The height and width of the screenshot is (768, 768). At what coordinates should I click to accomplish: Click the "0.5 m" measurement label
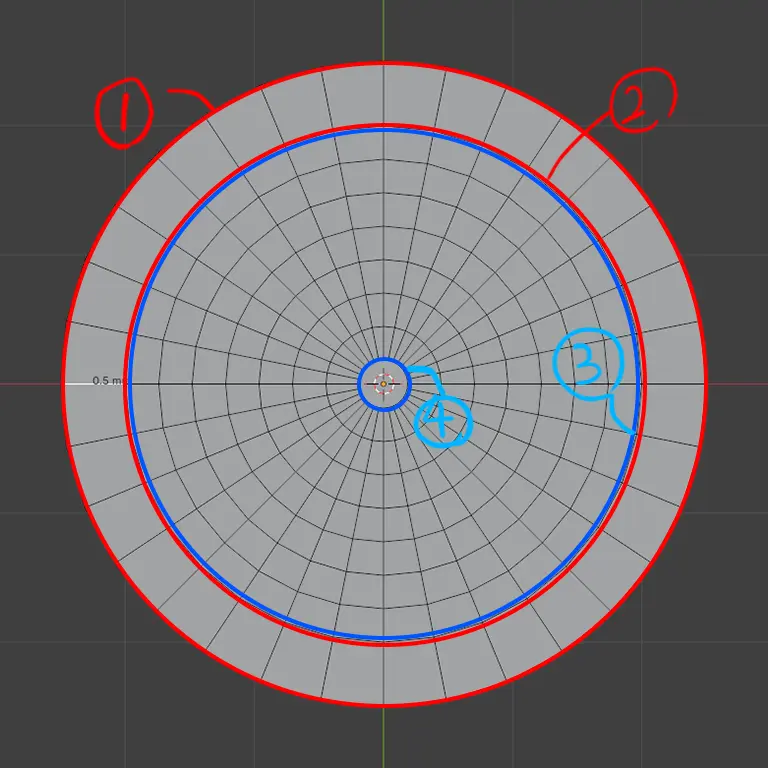pyautogui.click(x=107, y=381)
